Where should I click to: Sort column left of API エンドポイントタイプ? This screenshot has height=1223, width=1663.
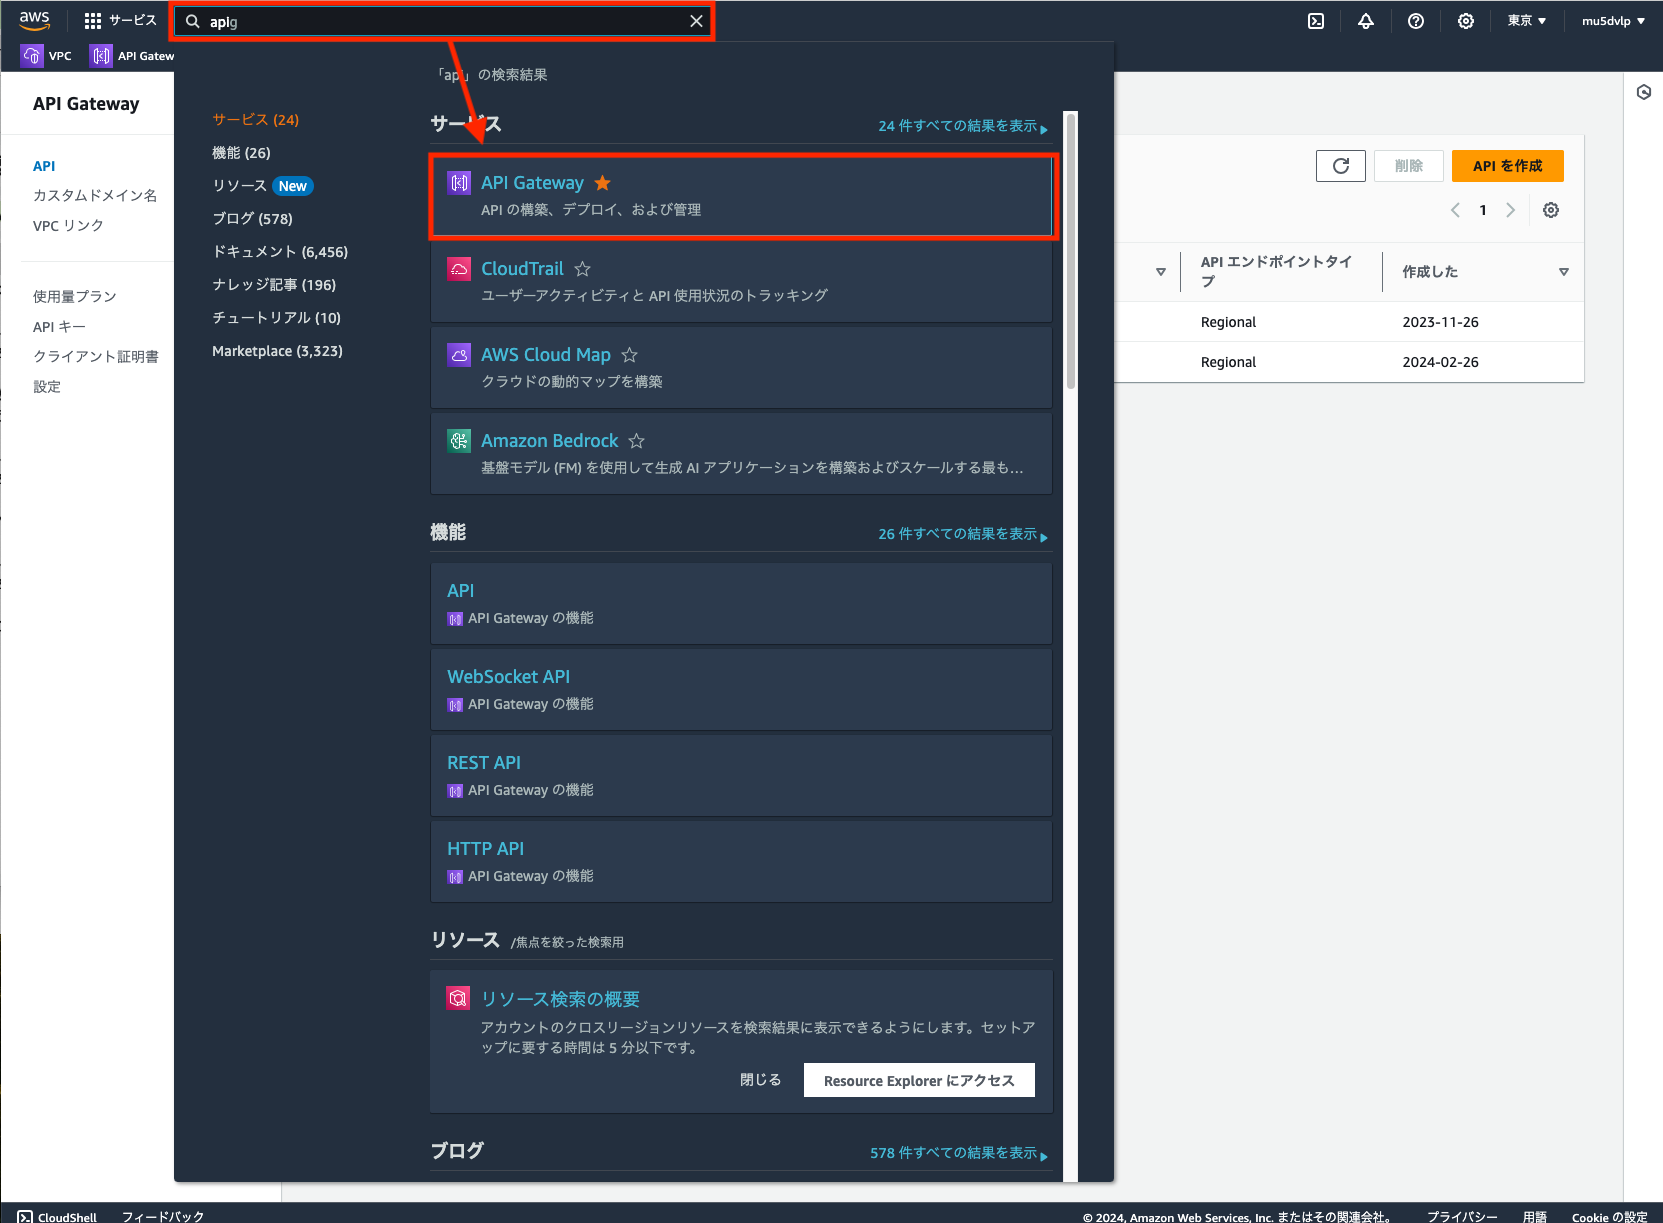pyautogui.click(x=1161, y=272)
